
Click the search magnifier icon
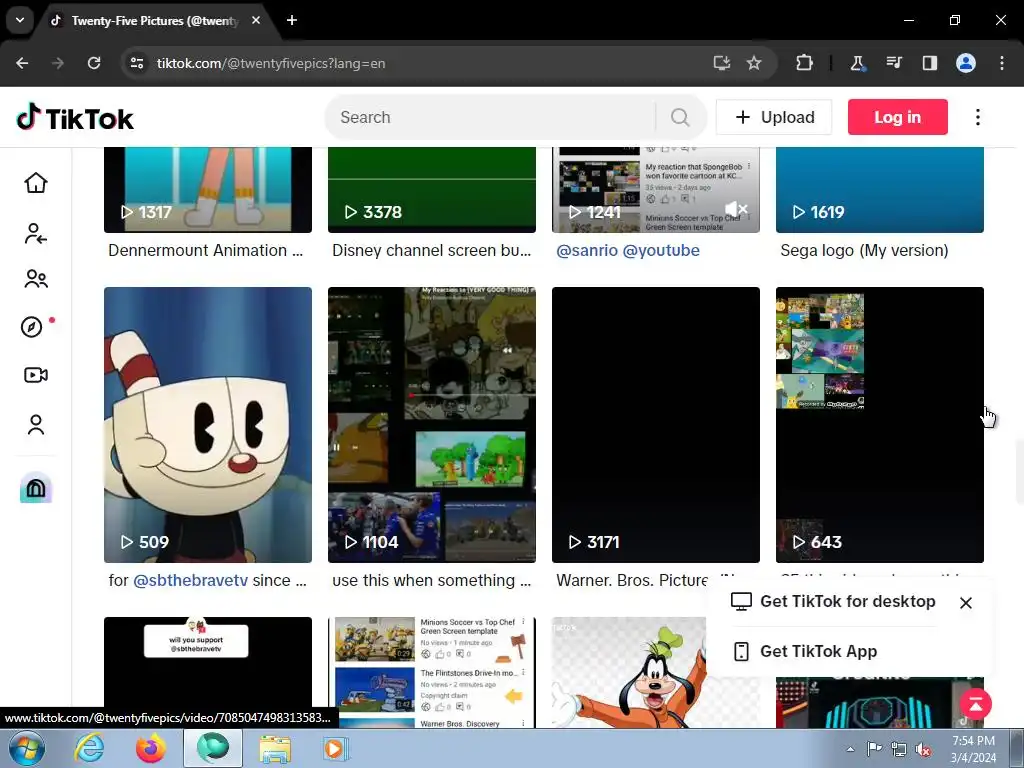click(x=680, y=118)
